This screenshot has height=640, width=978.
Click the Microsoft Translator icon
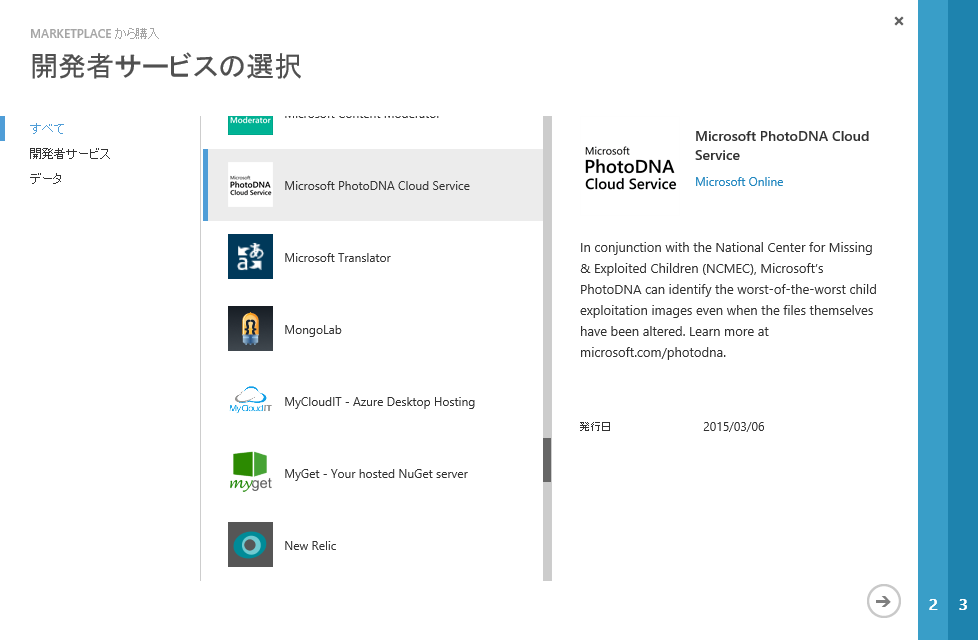click(x=250, y=257)
